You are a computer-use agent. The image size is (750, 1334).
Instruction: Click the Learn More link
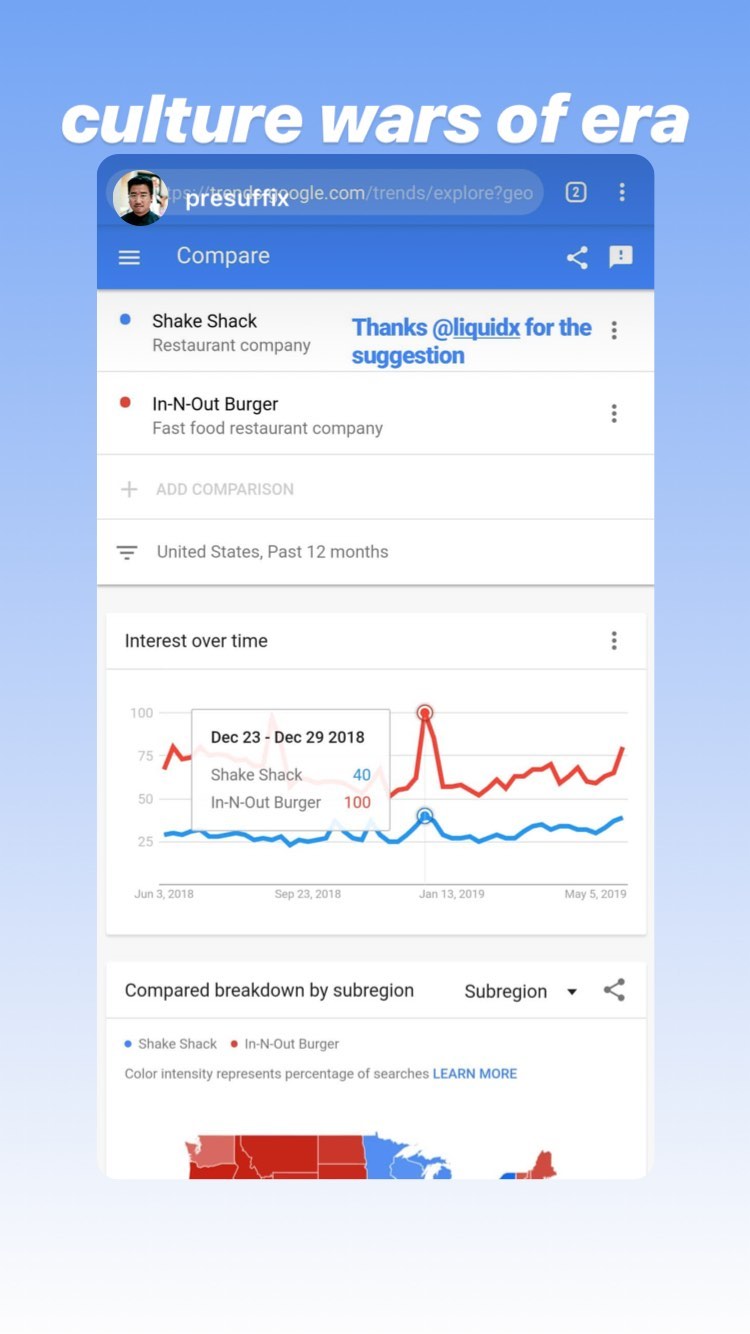475,1073
